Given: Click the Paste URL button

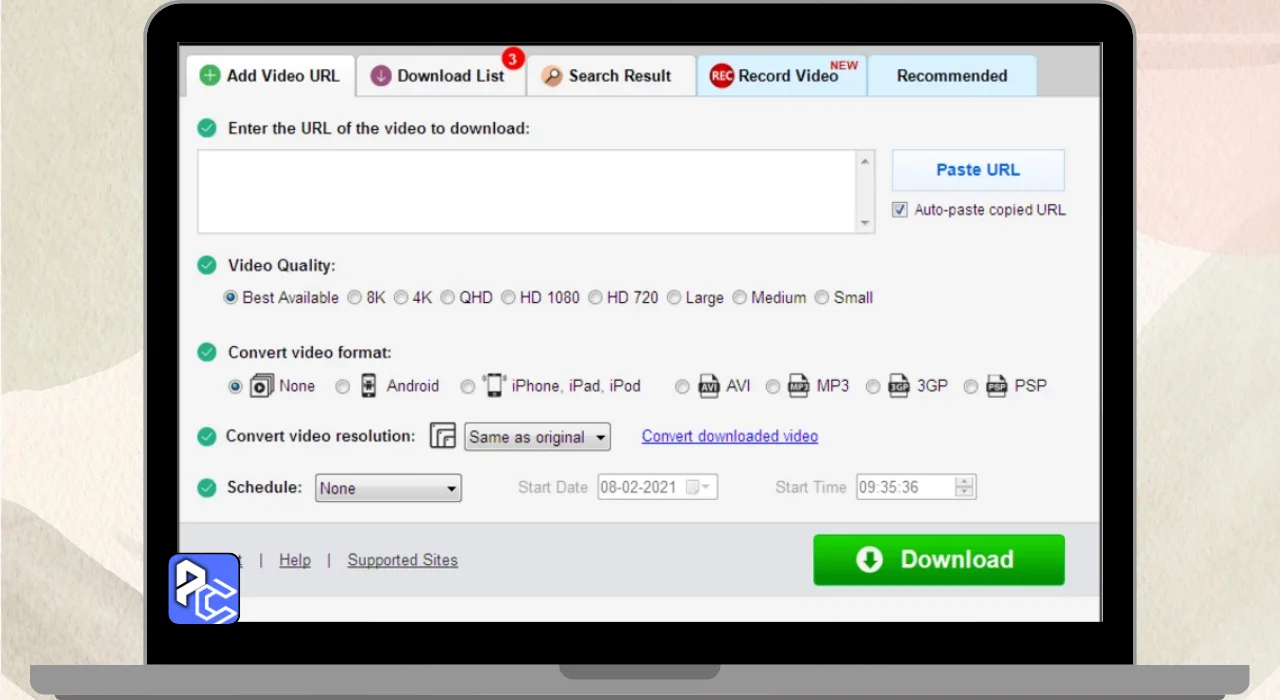Looking at the screenshot, I should point(978,170).
